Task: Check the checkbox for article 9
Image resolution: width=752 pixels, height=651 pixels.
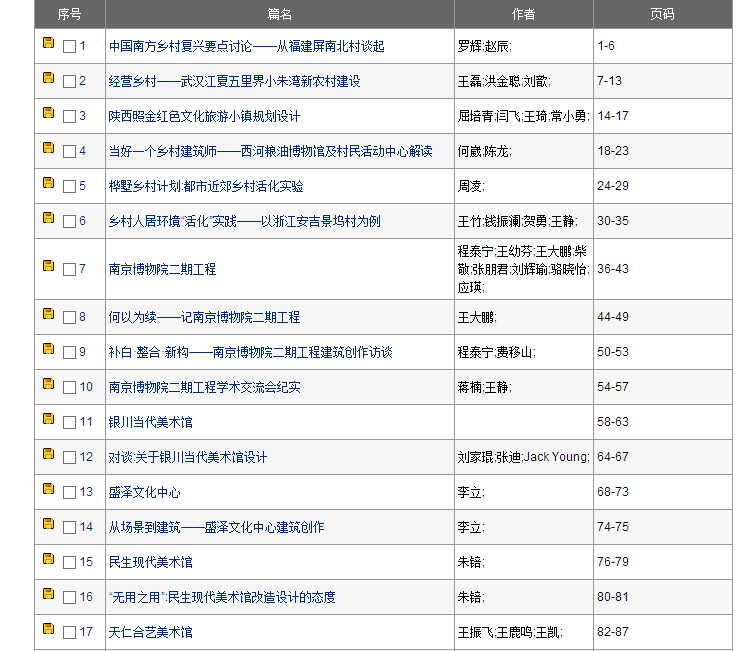Action: tap(70, 353)
